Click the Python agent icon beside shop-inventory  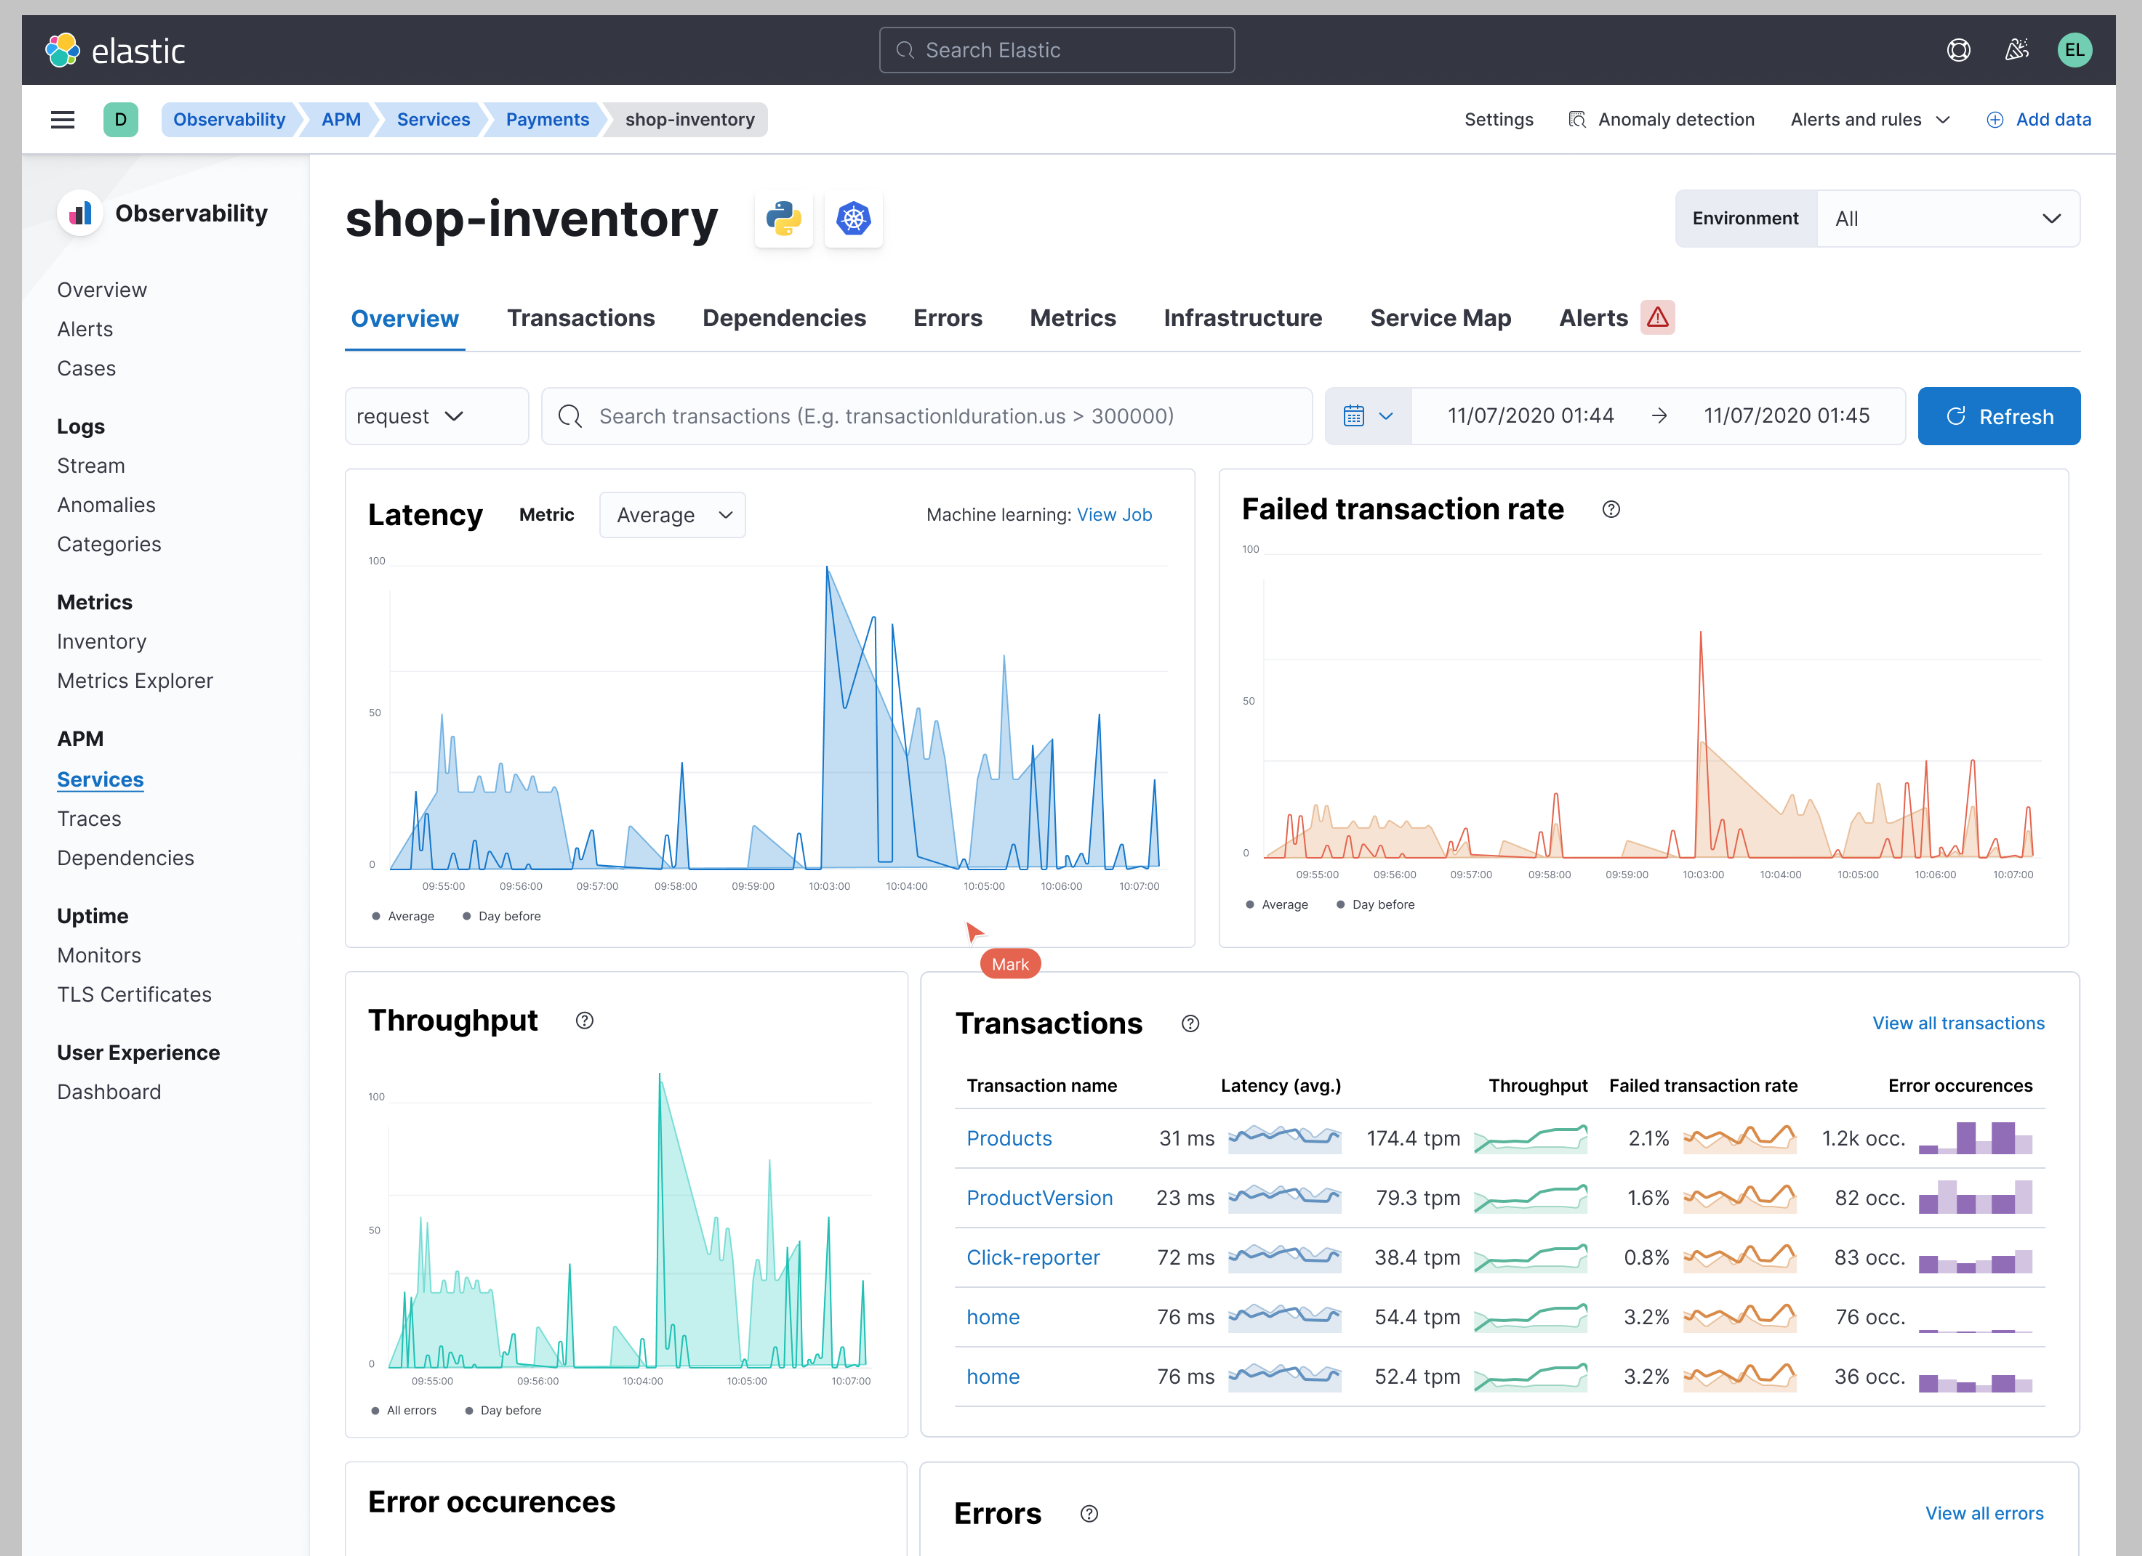click(x=784, y=219)
